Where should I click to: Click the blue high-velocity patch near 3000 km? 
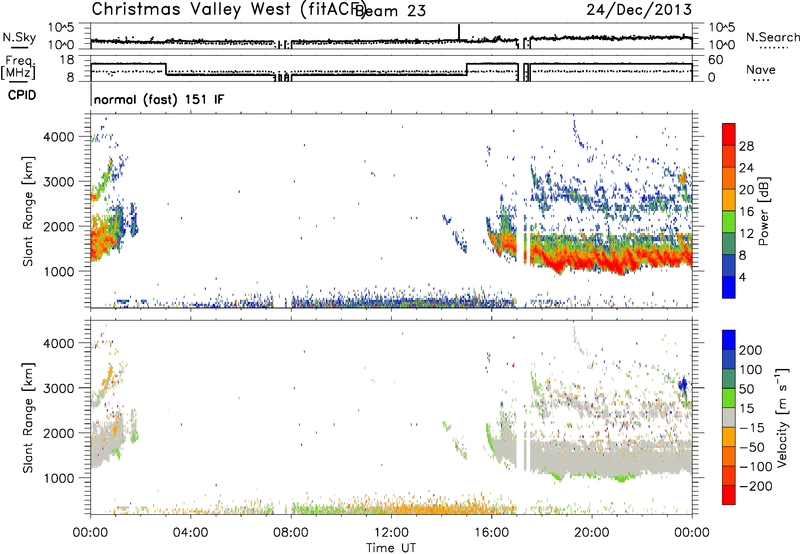point(684,386)
